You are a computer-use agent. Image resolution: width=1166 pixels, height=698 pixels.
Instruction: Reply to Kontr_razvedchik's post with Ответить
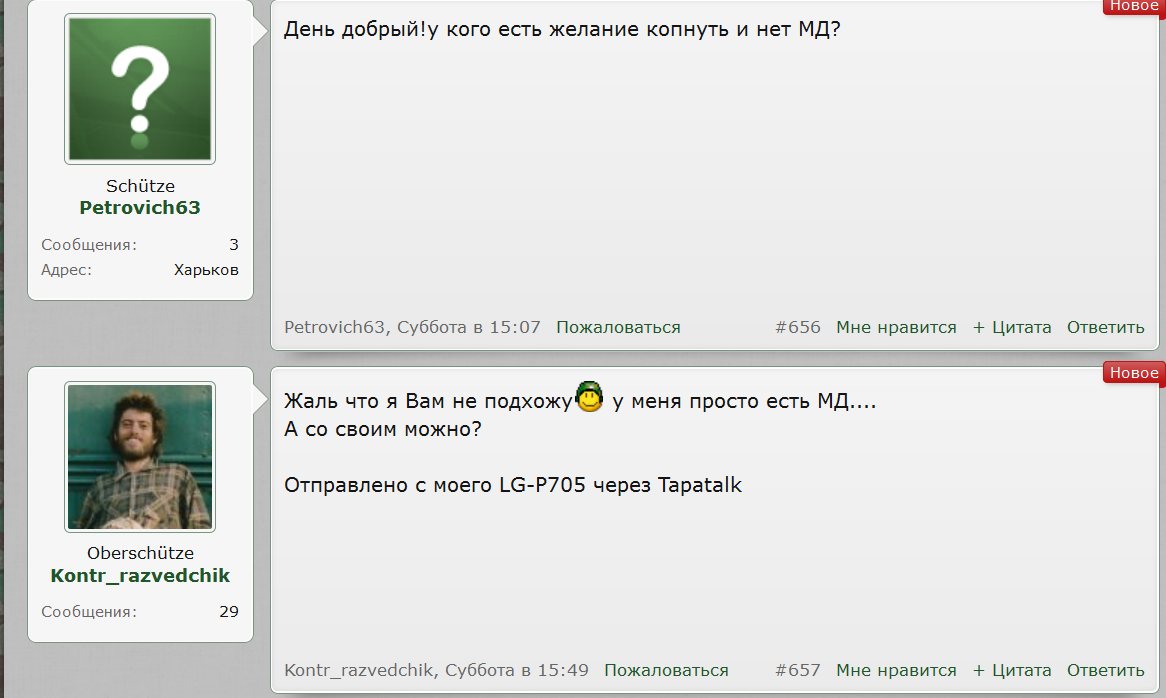1105,670
